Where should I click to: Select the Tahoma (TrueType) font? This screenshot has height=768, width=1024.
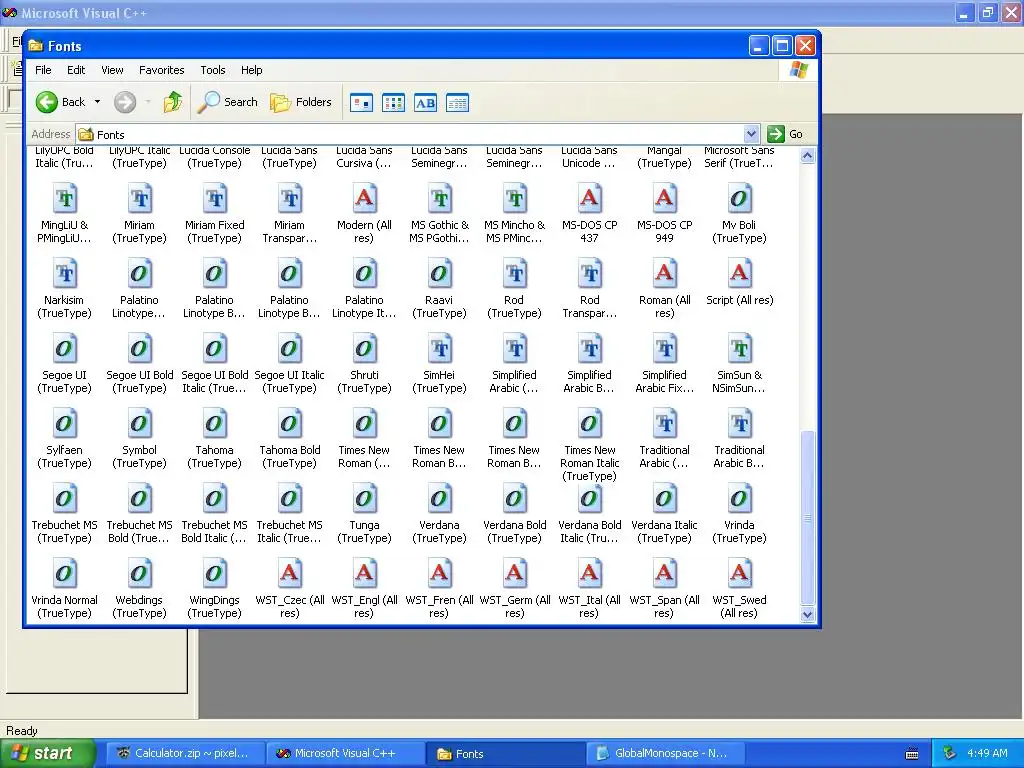pyautogui.click(x=214, y=440)
